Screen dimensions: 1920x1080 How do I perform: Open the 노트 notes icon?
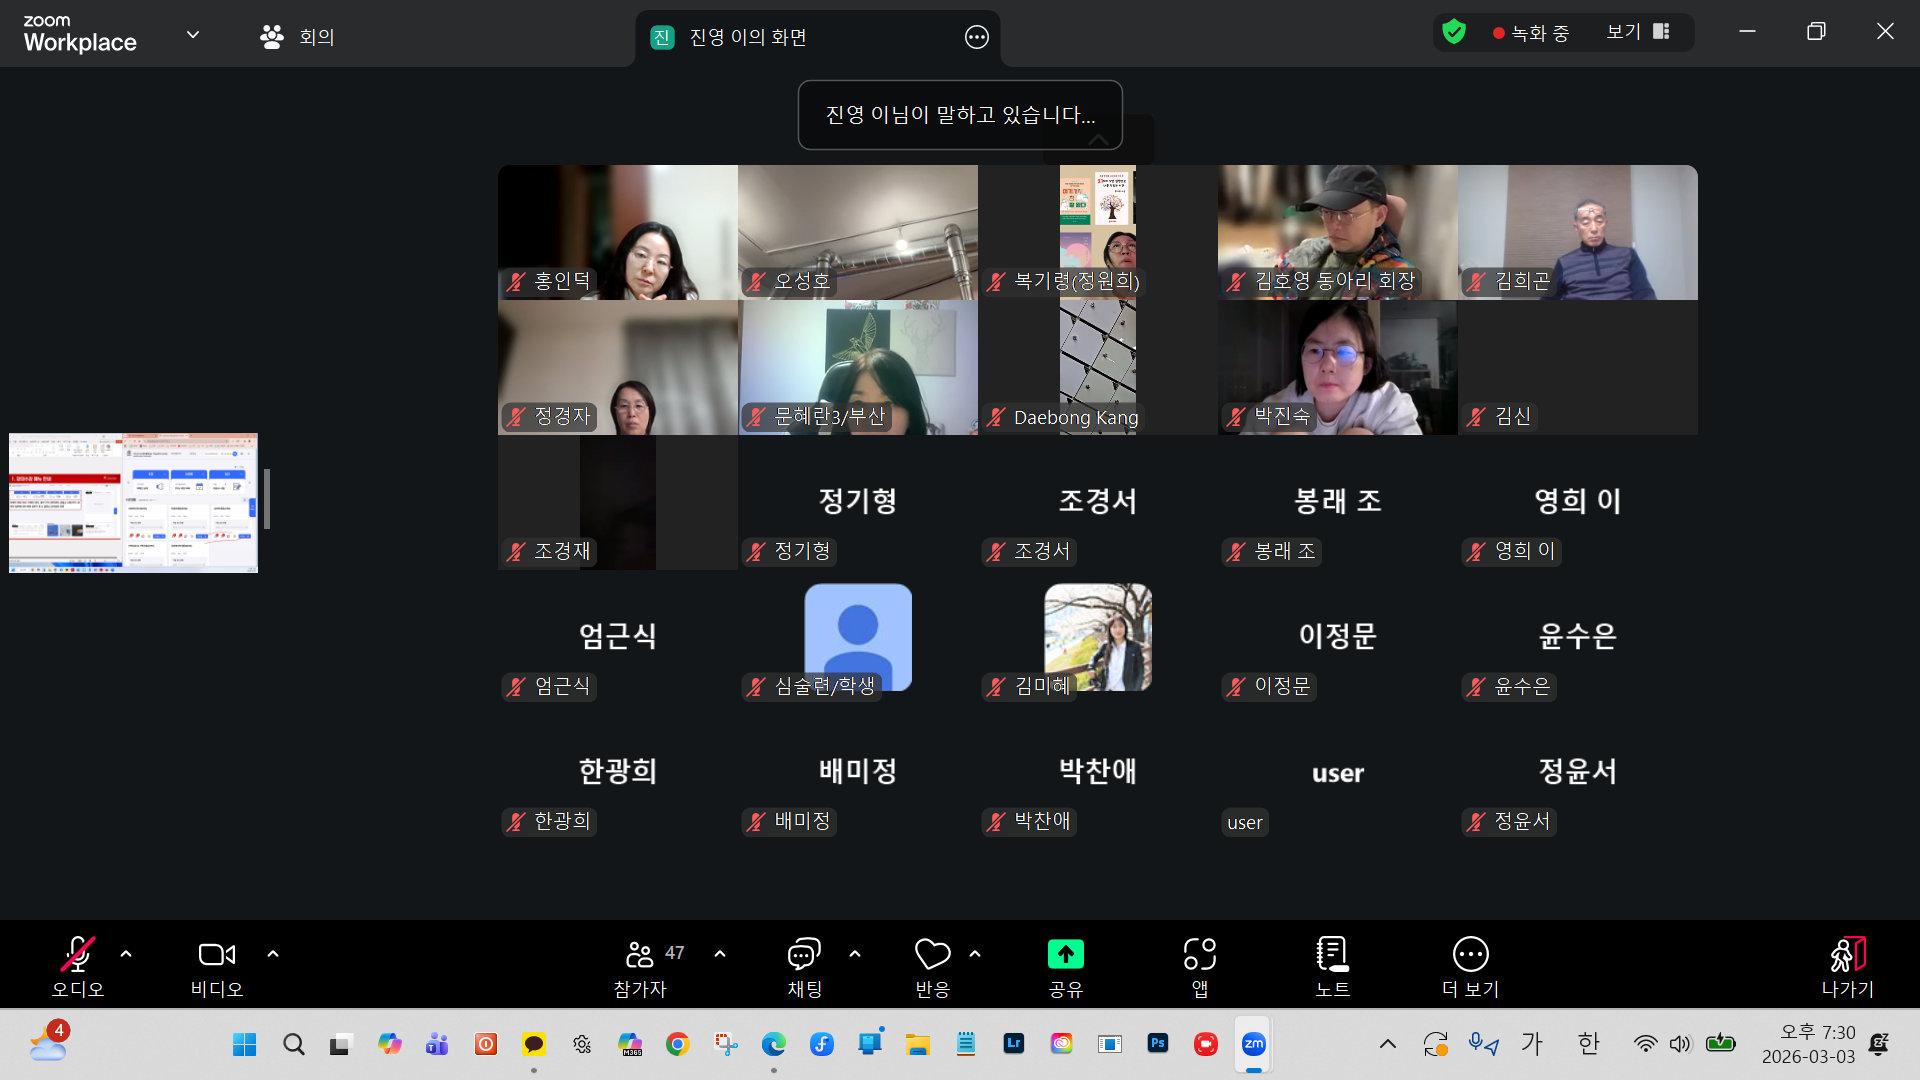click(x=1332, y=955)
